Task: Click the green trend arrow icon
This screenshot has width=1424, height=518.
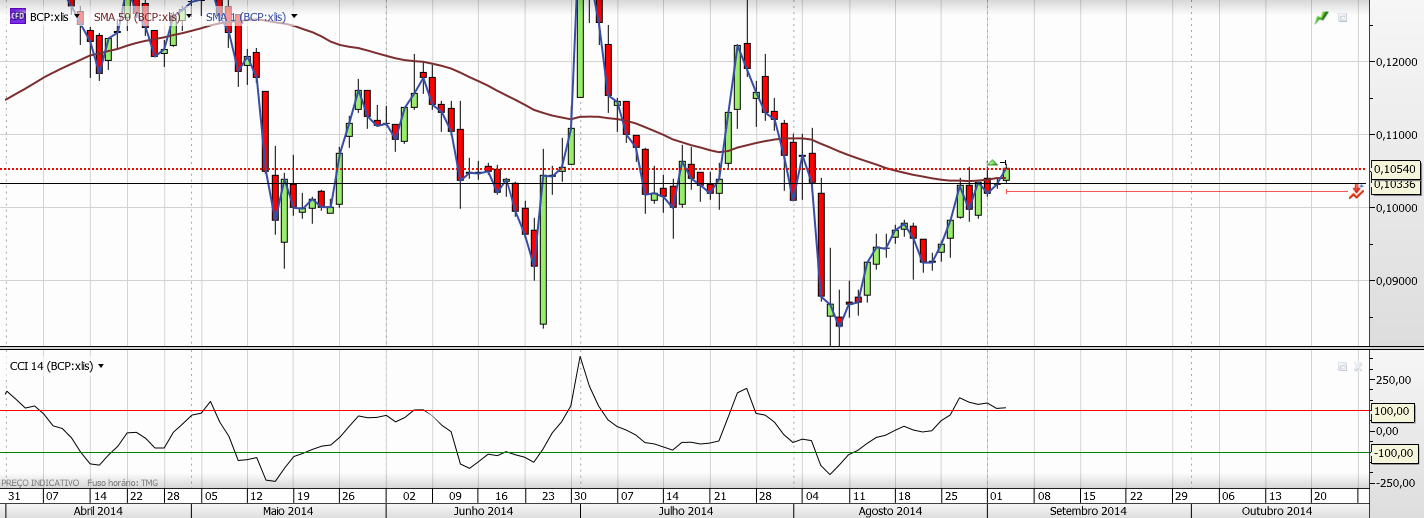Action: [x=1322, y=17]
